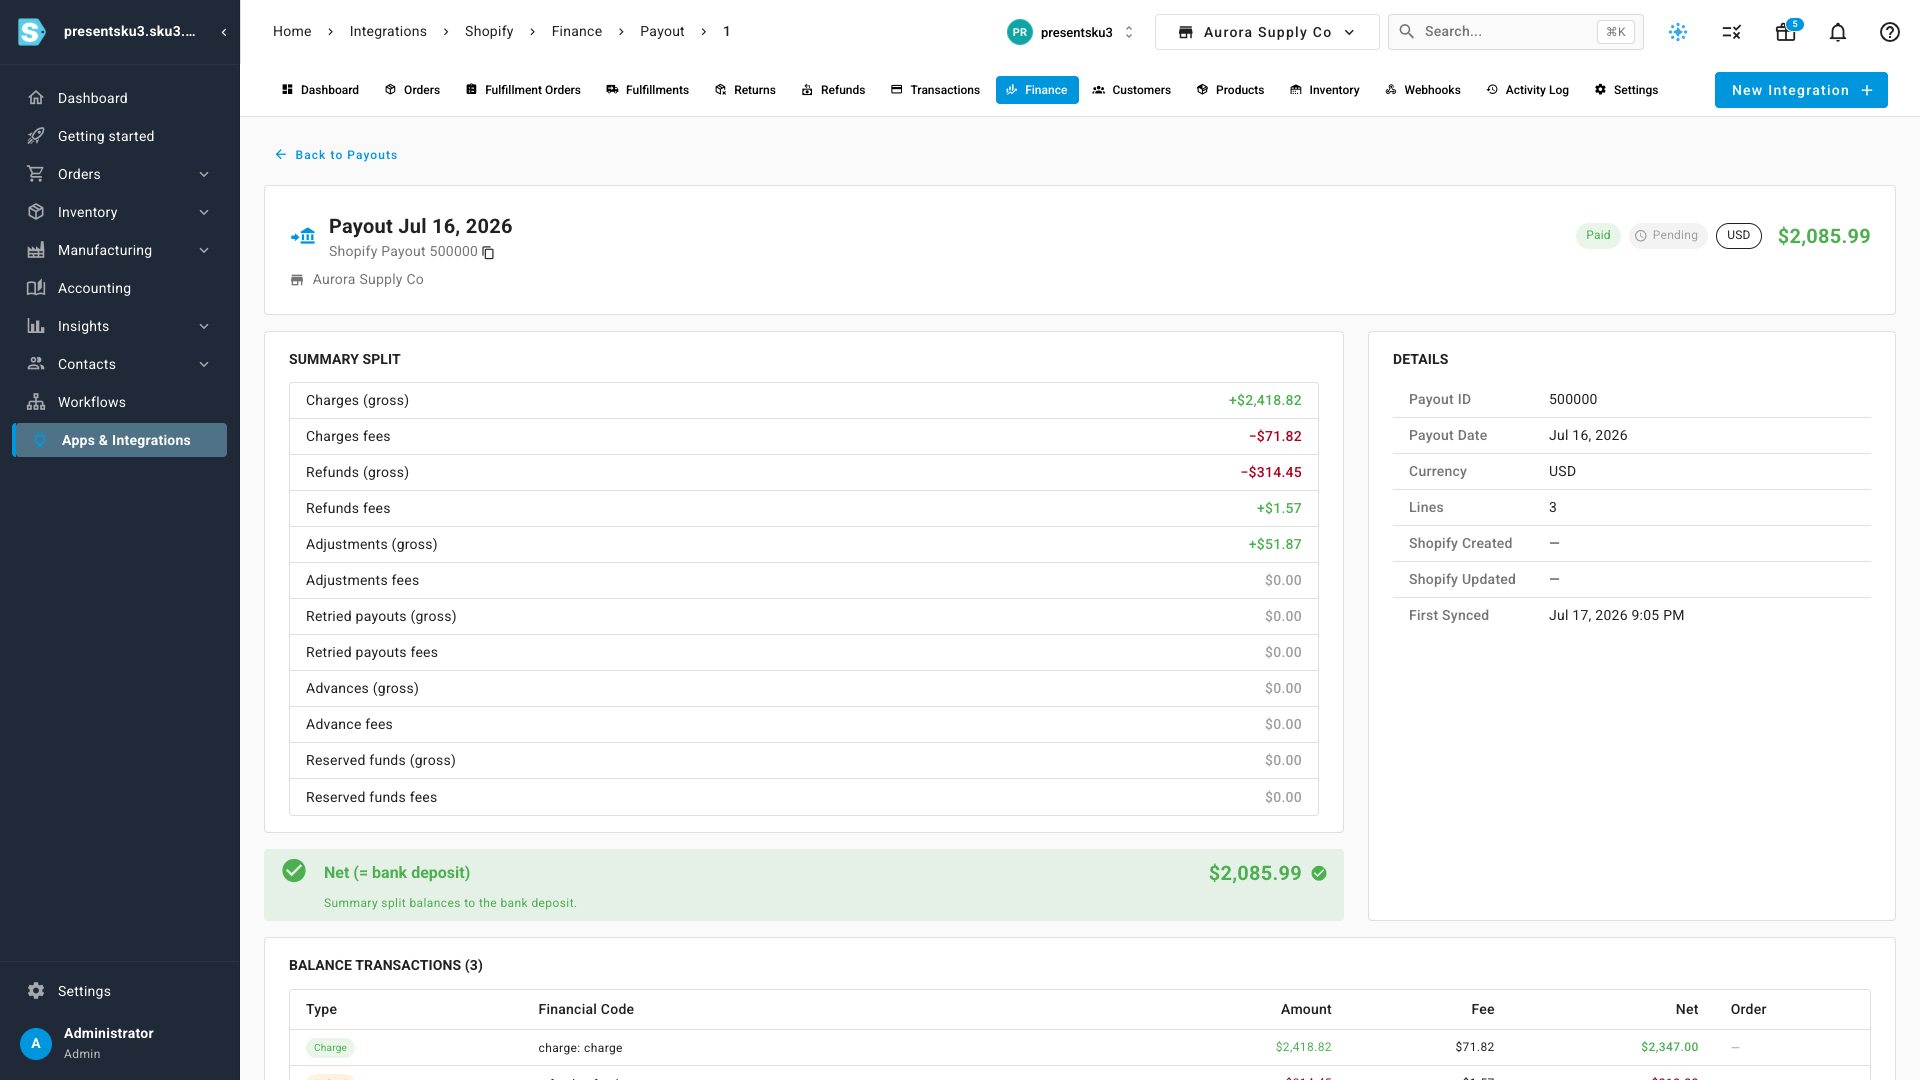Screen dimensions: 1920x1080
Task: Switch to the Fulfillment Orders tab
Action: coord(523,90)
